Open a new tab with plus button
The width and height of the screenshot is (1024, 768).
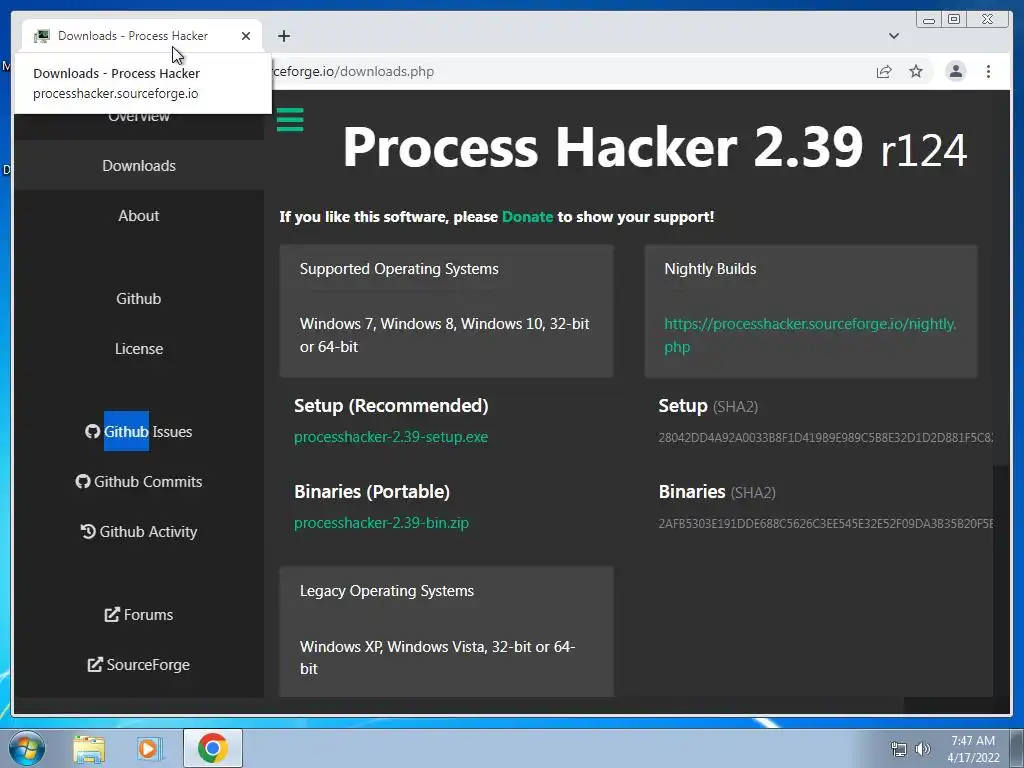point(283,36)
